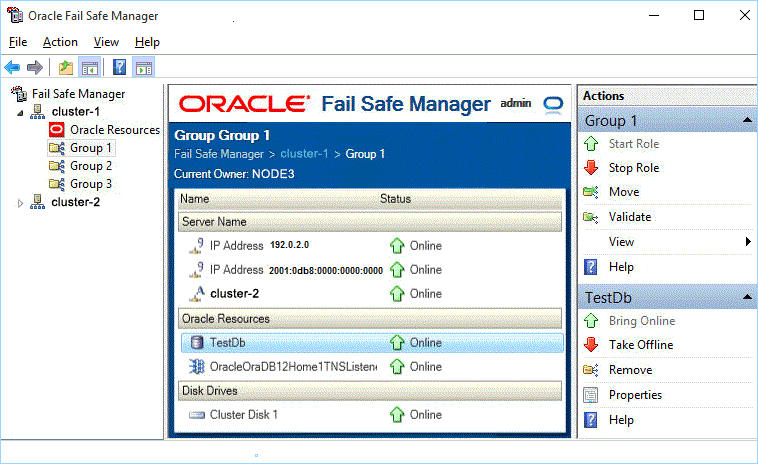Select cluster-1 in the tree
758x464 pixels.
click(x=76, y=112)
